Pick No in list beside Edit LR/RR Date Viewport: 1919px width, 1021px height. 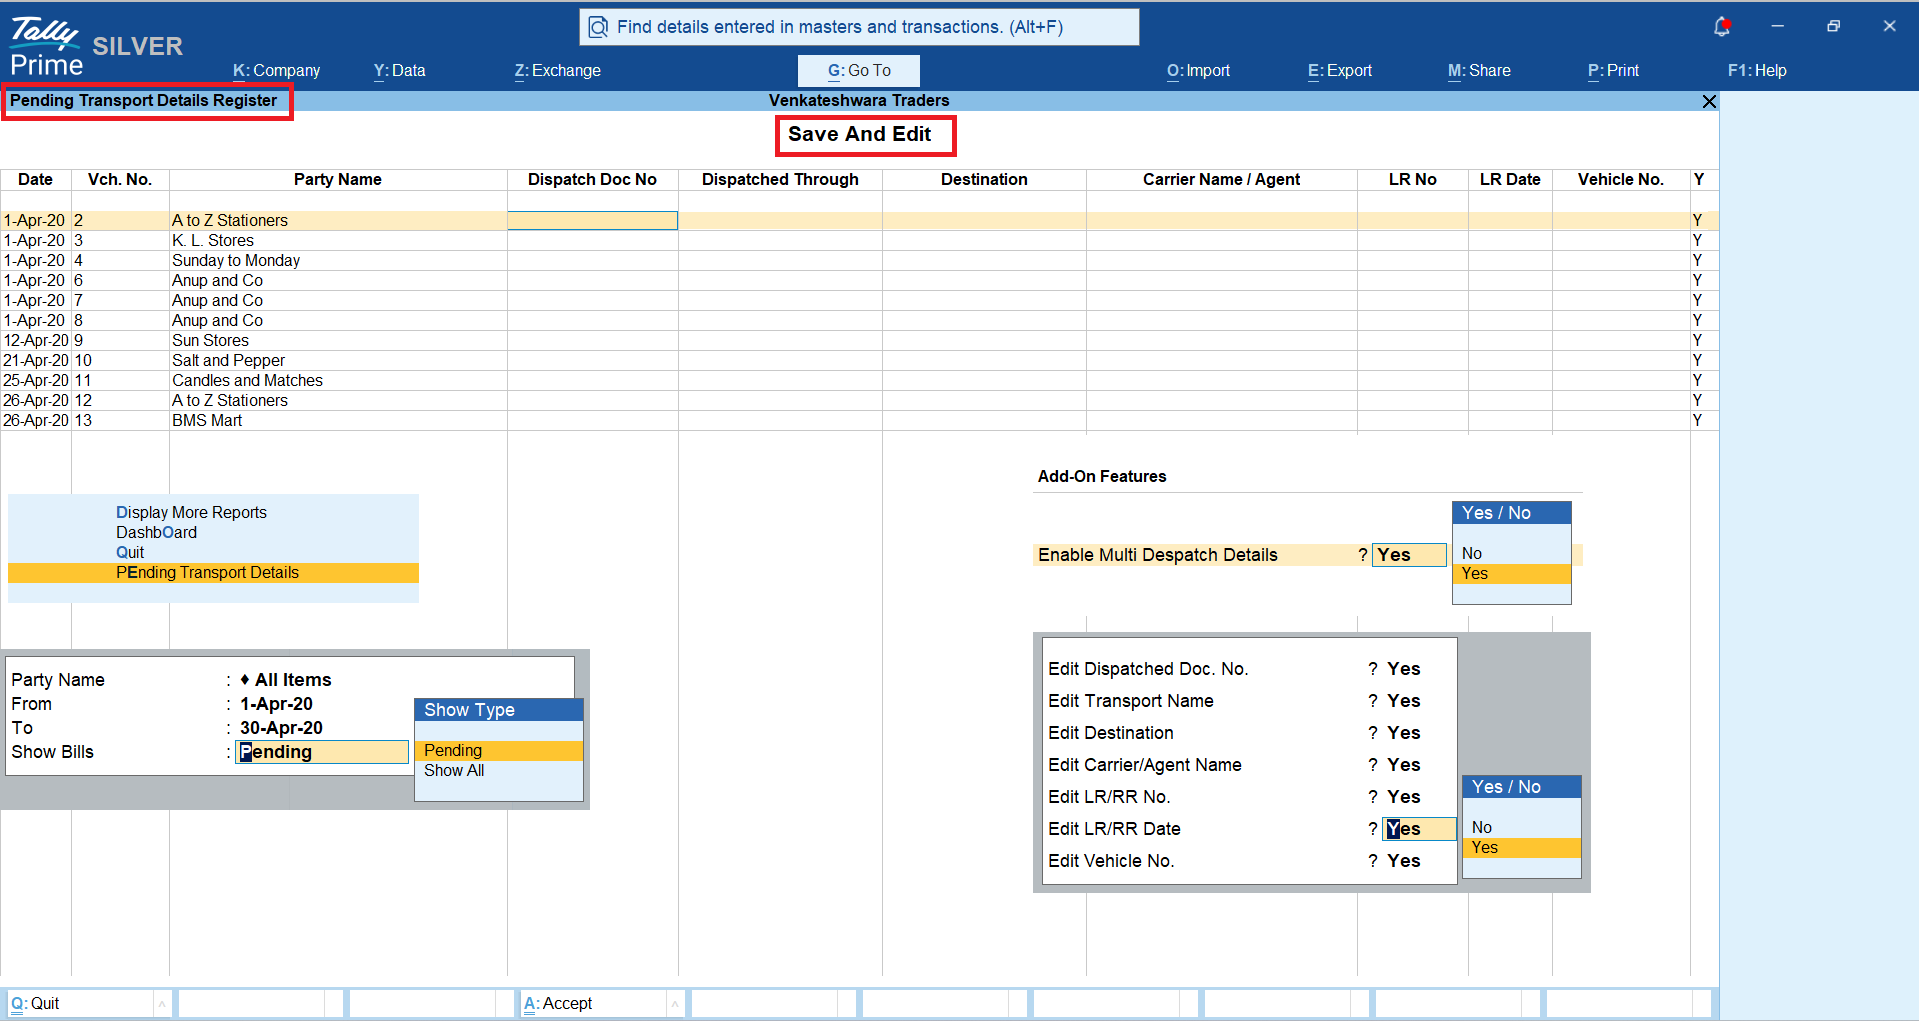[1521, 828]
